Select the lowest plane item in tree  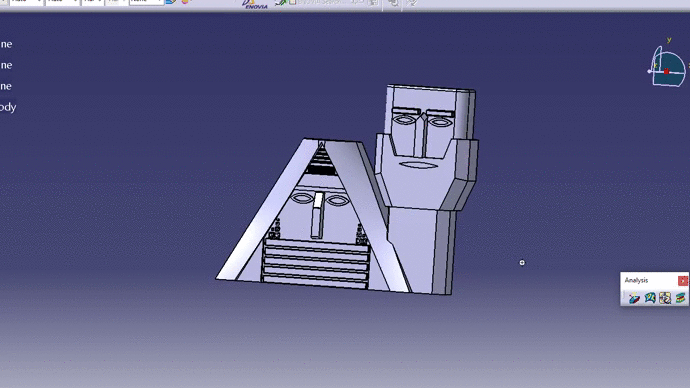tap(6, 86)
